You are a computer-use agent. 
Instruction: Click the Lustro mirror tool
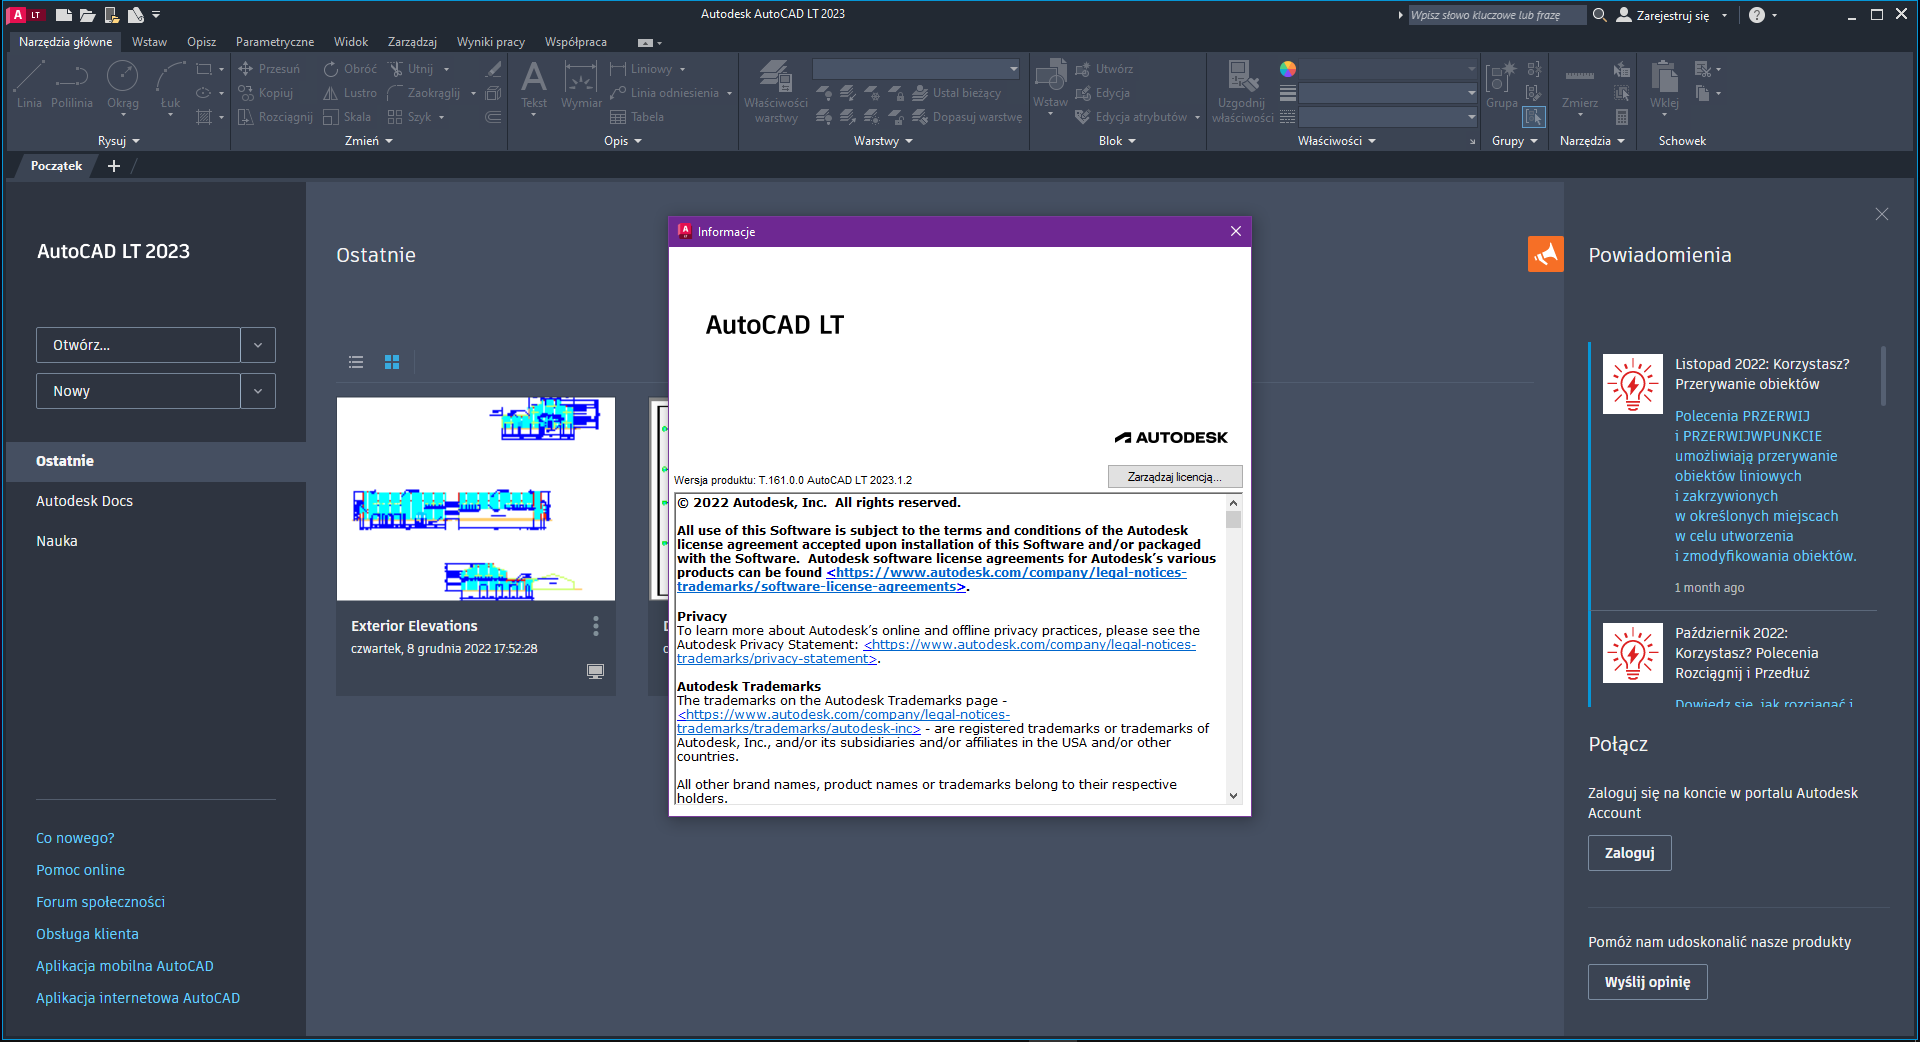click(350, 93)
